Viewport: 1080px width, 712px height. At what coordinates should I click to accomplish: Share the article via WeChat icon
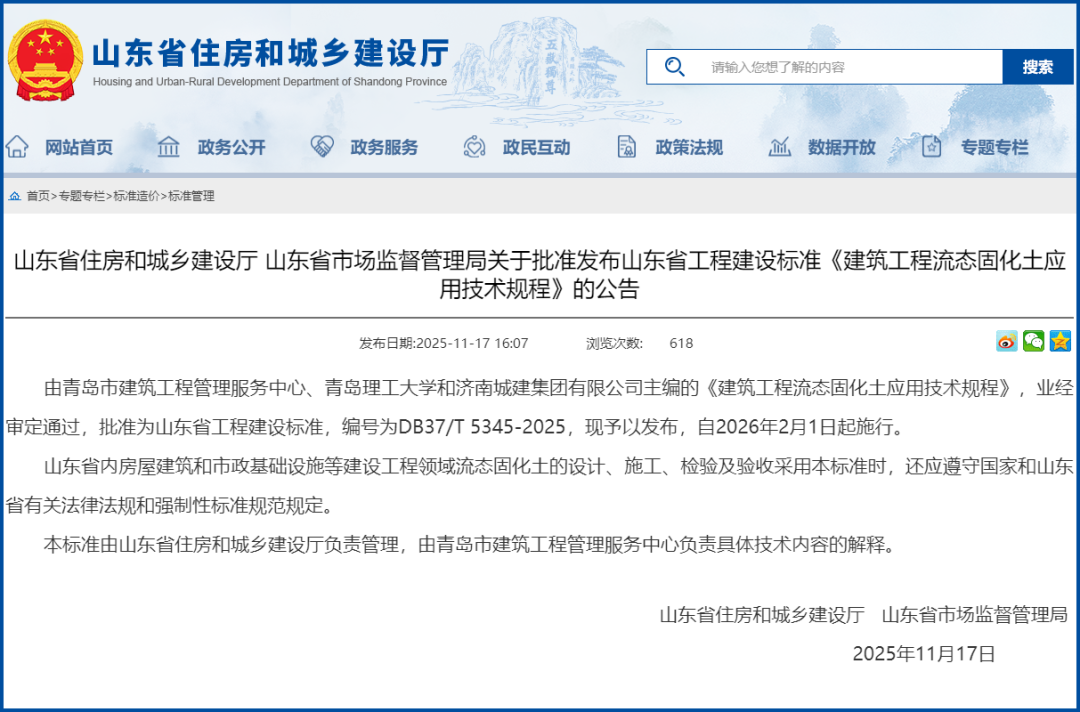tap(1033, 342)
